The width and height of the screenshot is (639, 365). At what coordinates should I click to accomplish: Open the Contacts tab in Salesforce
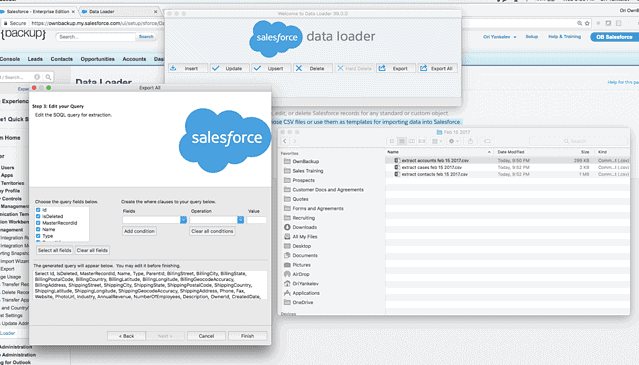(62, 59)
